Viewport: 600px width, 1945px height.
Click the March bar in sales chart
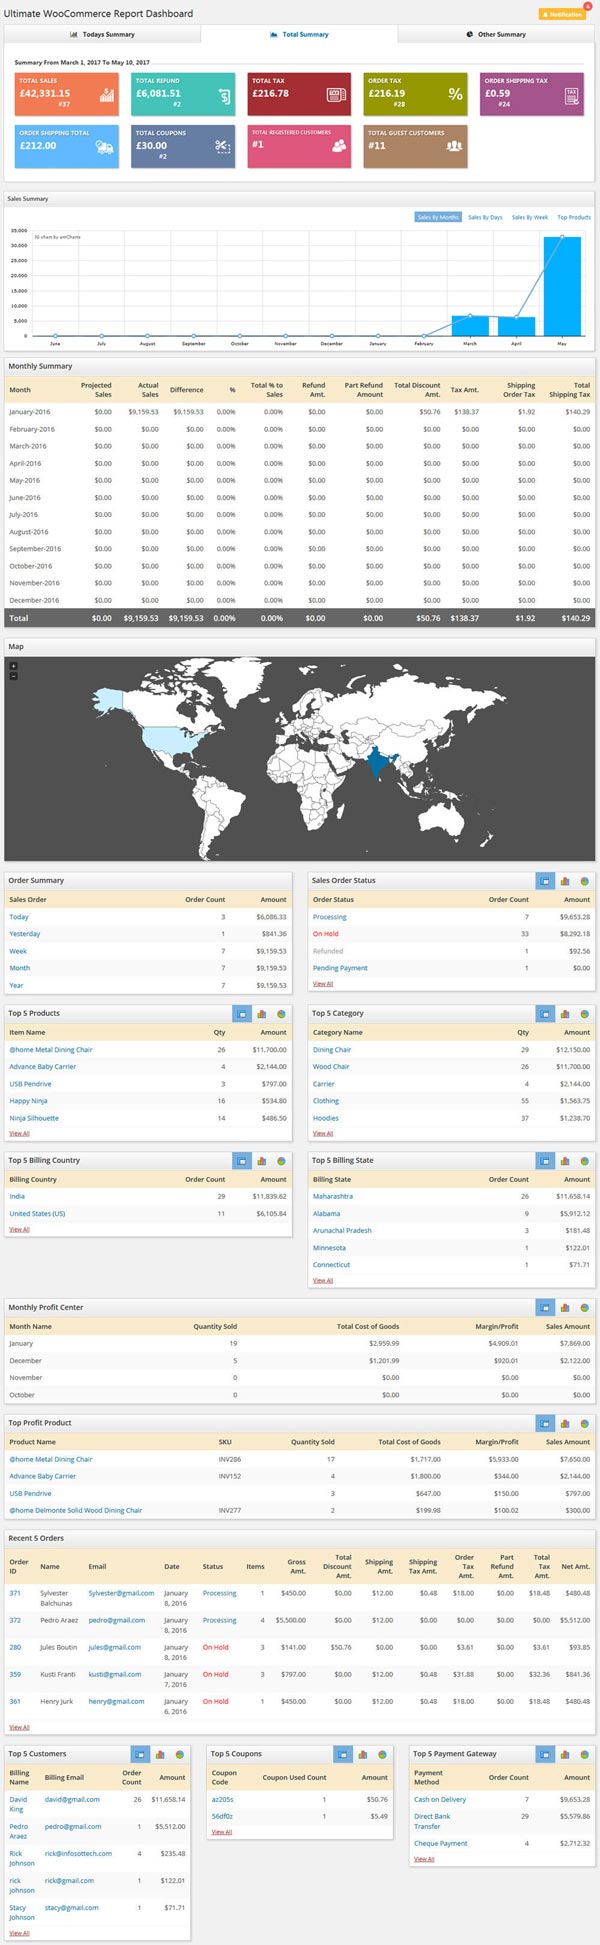tap(470, 326)
